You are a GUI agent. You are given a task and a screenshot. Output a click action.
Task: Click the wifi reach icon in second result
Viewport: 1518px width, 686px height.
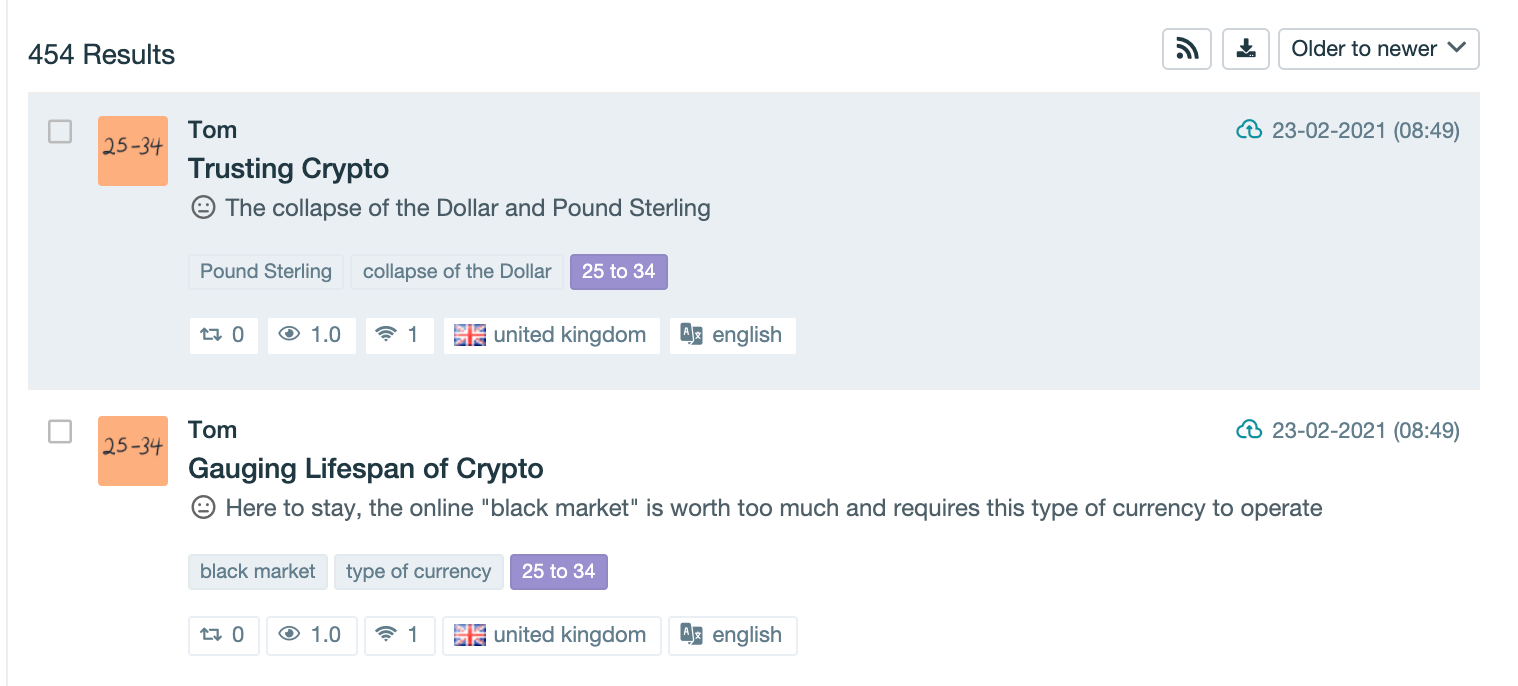pyautogui.click(x=386, y=635)
